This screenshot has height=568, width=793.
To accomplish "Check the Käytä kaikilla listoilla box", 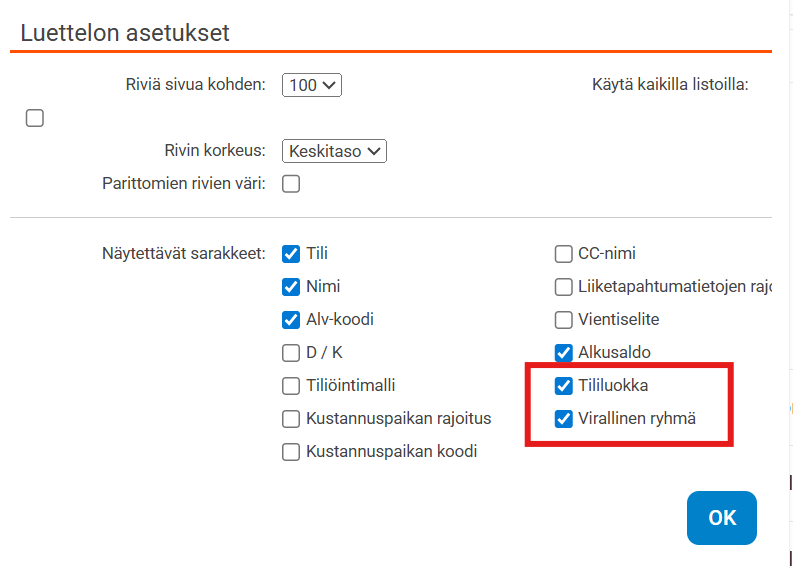I will pyautogui.click(x=35, y=119).
